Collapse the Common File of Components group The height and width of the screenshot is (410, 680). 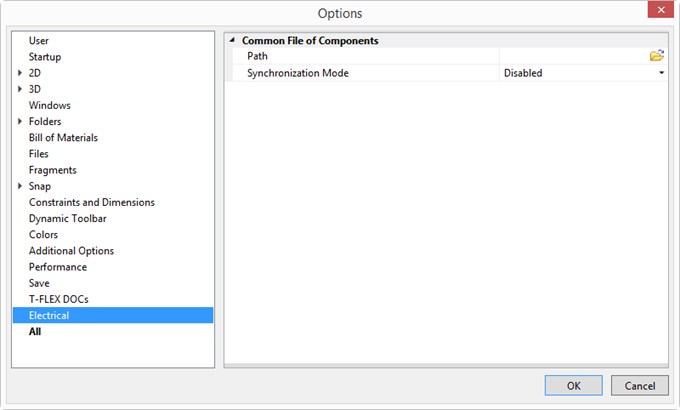tap(232, 40)
